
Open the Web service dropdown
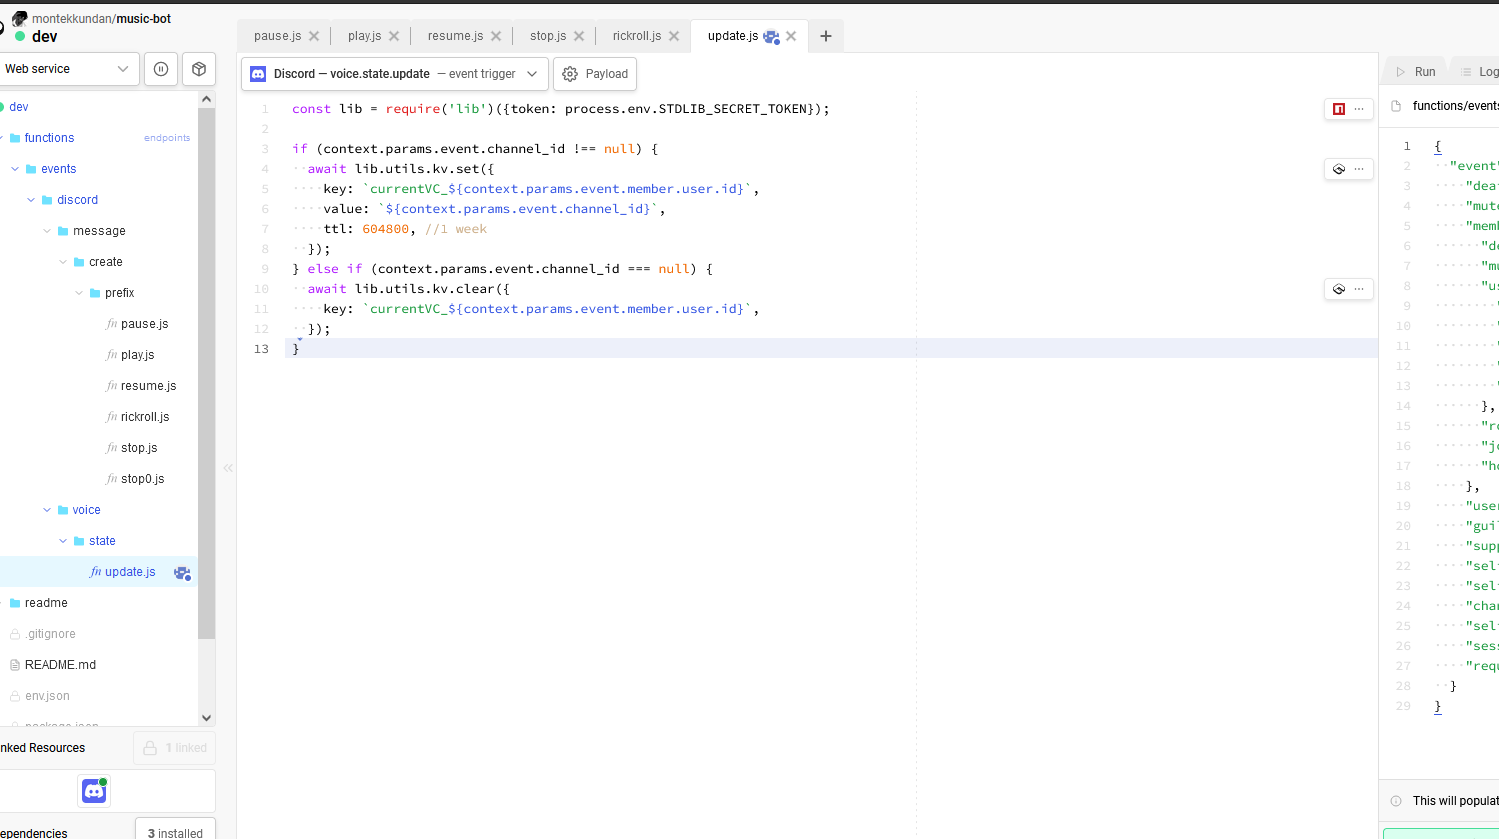click(69, 69)
